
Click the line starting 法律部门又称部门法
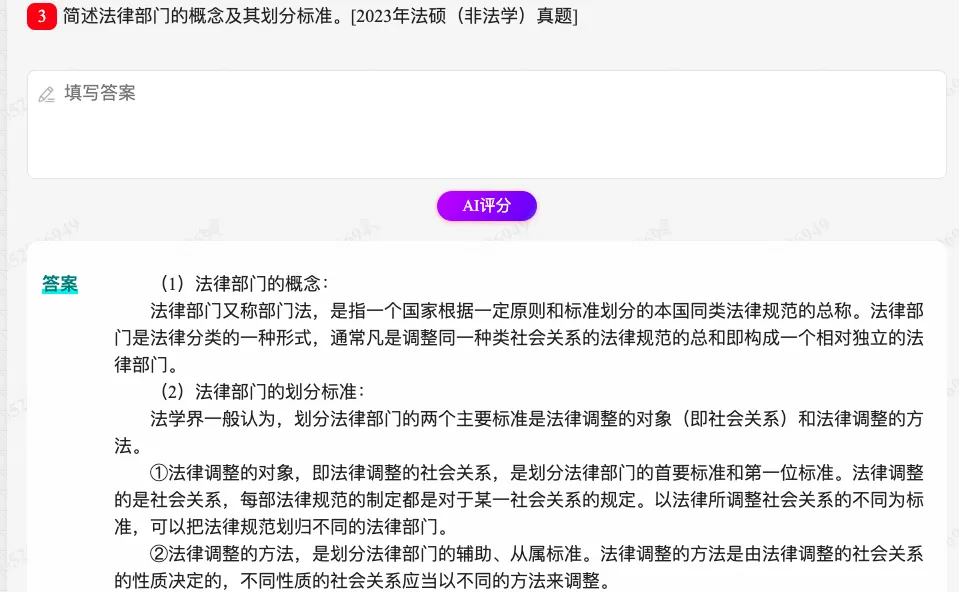(x=537, y=311)
